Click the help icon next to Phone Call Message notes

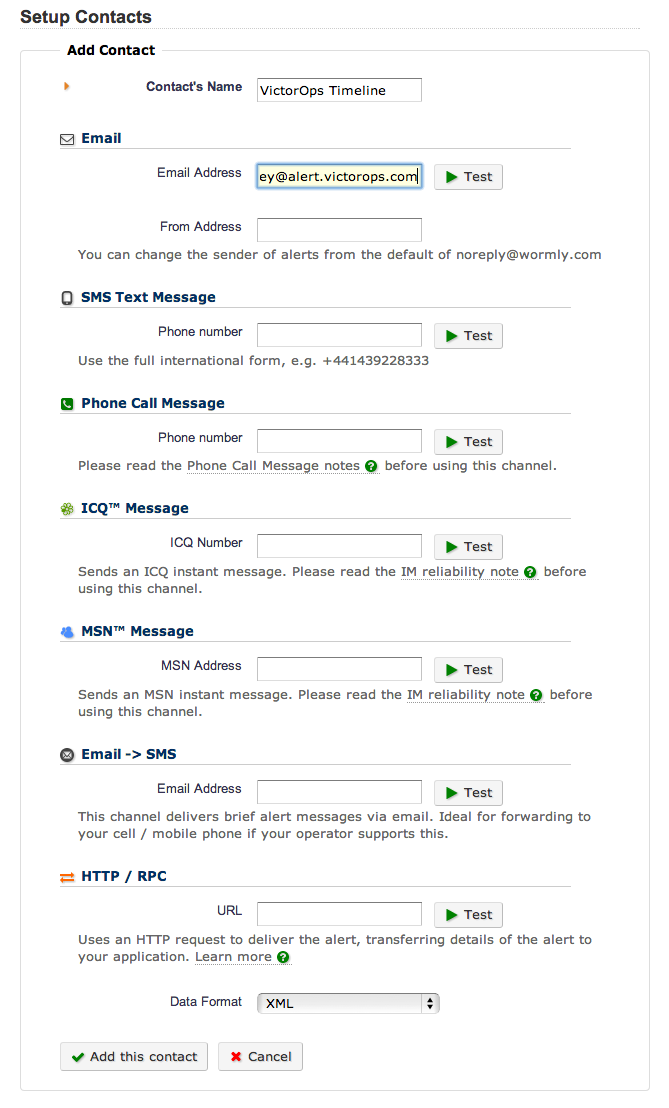pyautogui.click(x=371, y=466)
